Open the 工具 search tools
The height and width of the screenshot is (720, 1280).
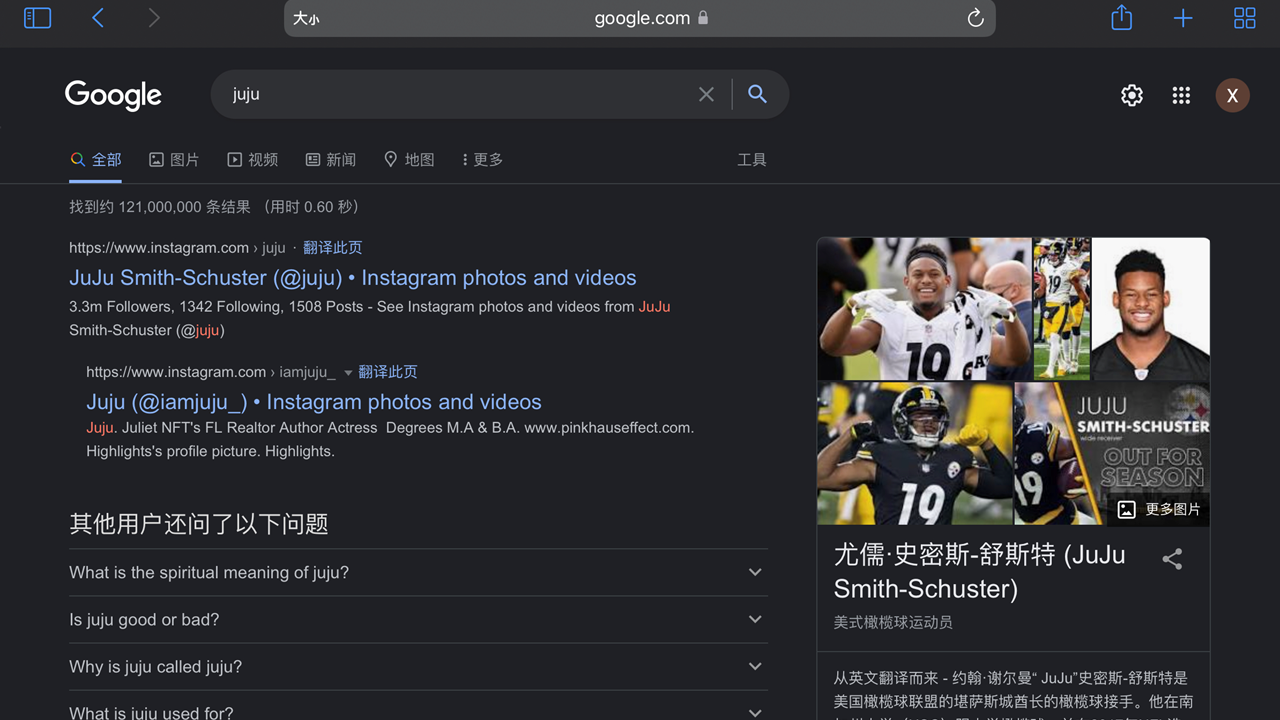(752, 160)
